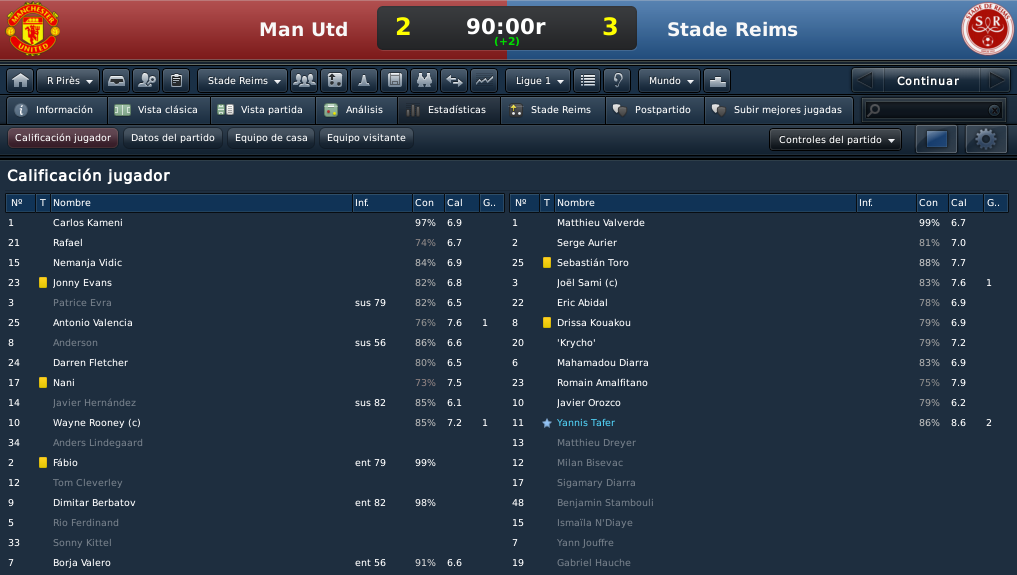The width and height of the screenshot is (1017, 575).
Task: Click the binoculars scouting icon
Action: pyautogui.click(x=424, y=80)
